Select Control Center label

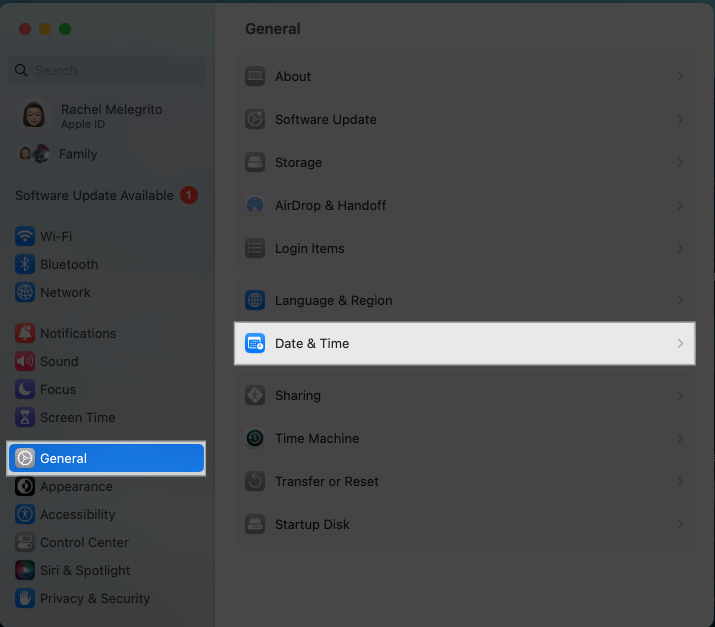(x=84, y=543)
